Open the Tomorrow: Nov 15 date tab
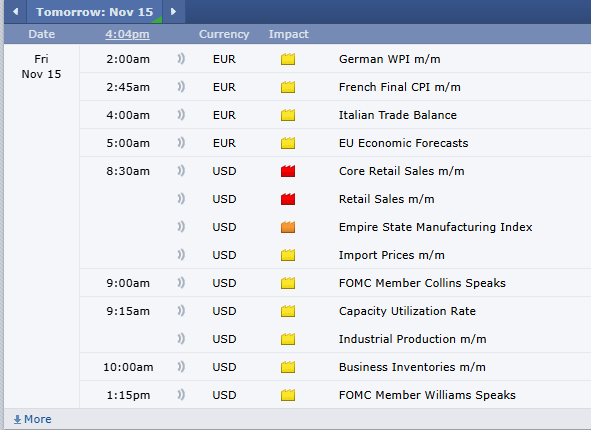The height and width of the screenshot is (430, 591). (95, 12)
